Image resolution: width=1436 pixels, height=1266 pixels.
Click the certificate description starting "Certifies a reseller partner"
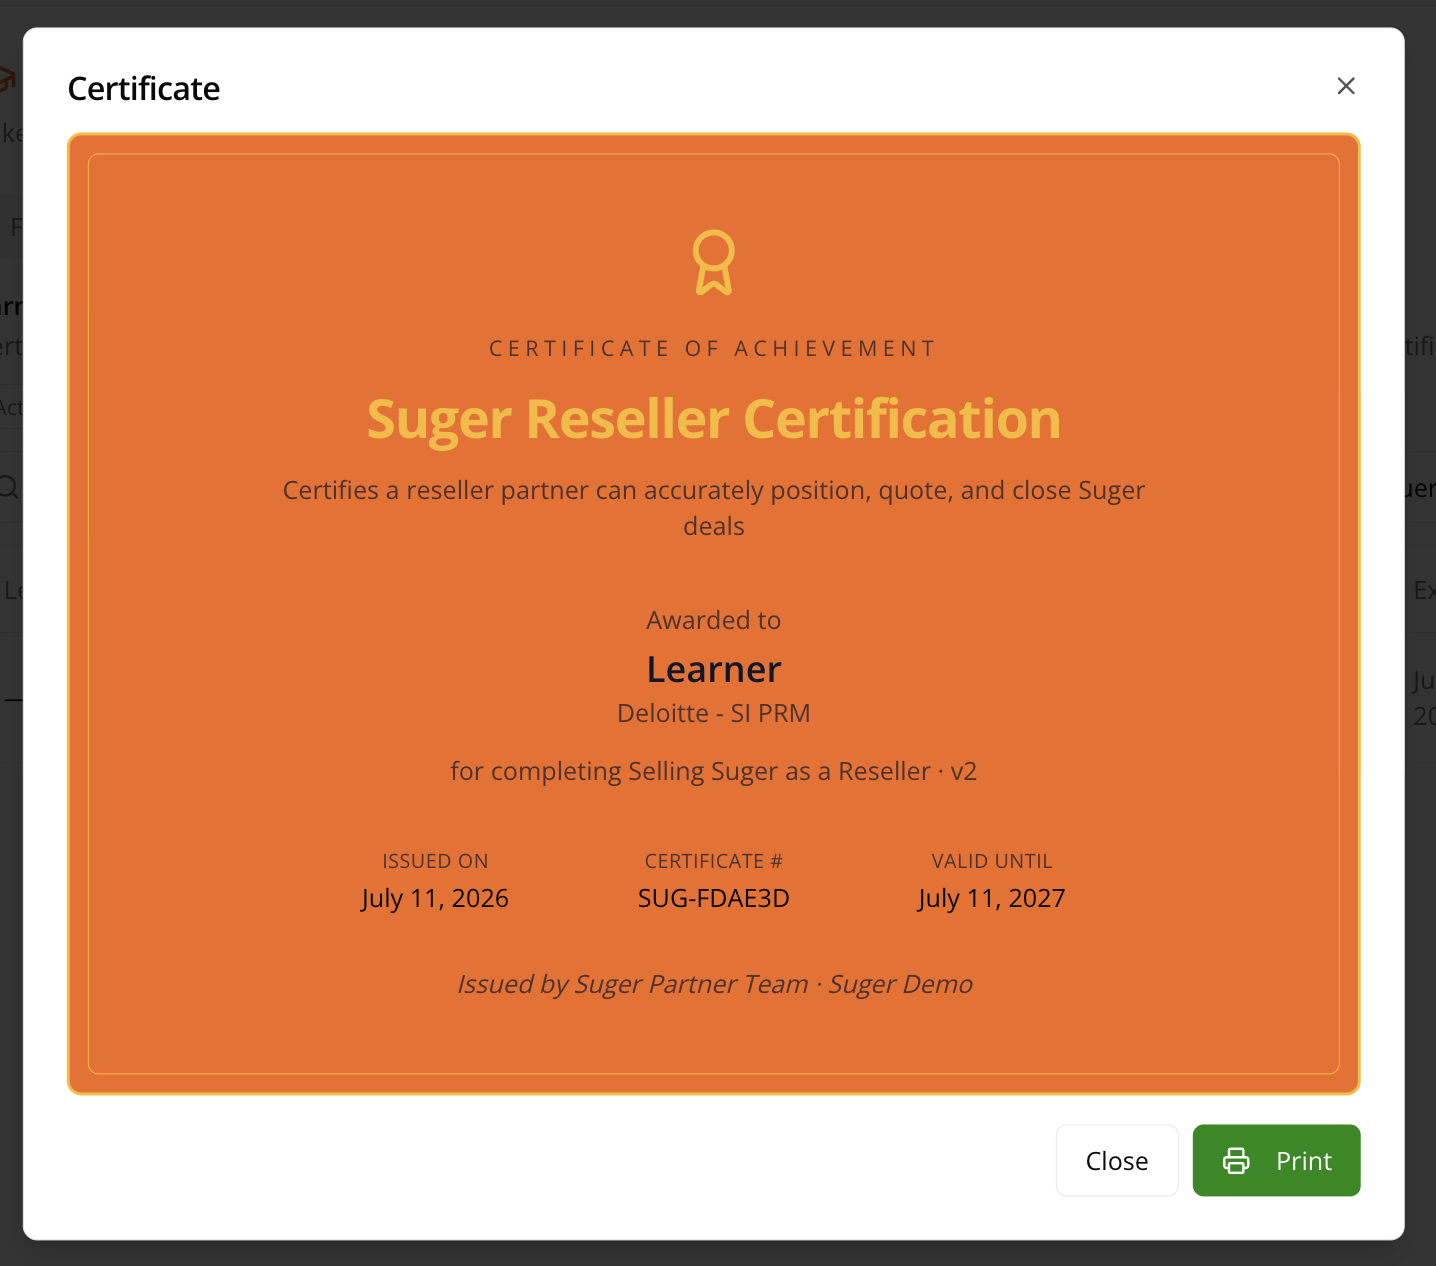[x=714, y=508]
